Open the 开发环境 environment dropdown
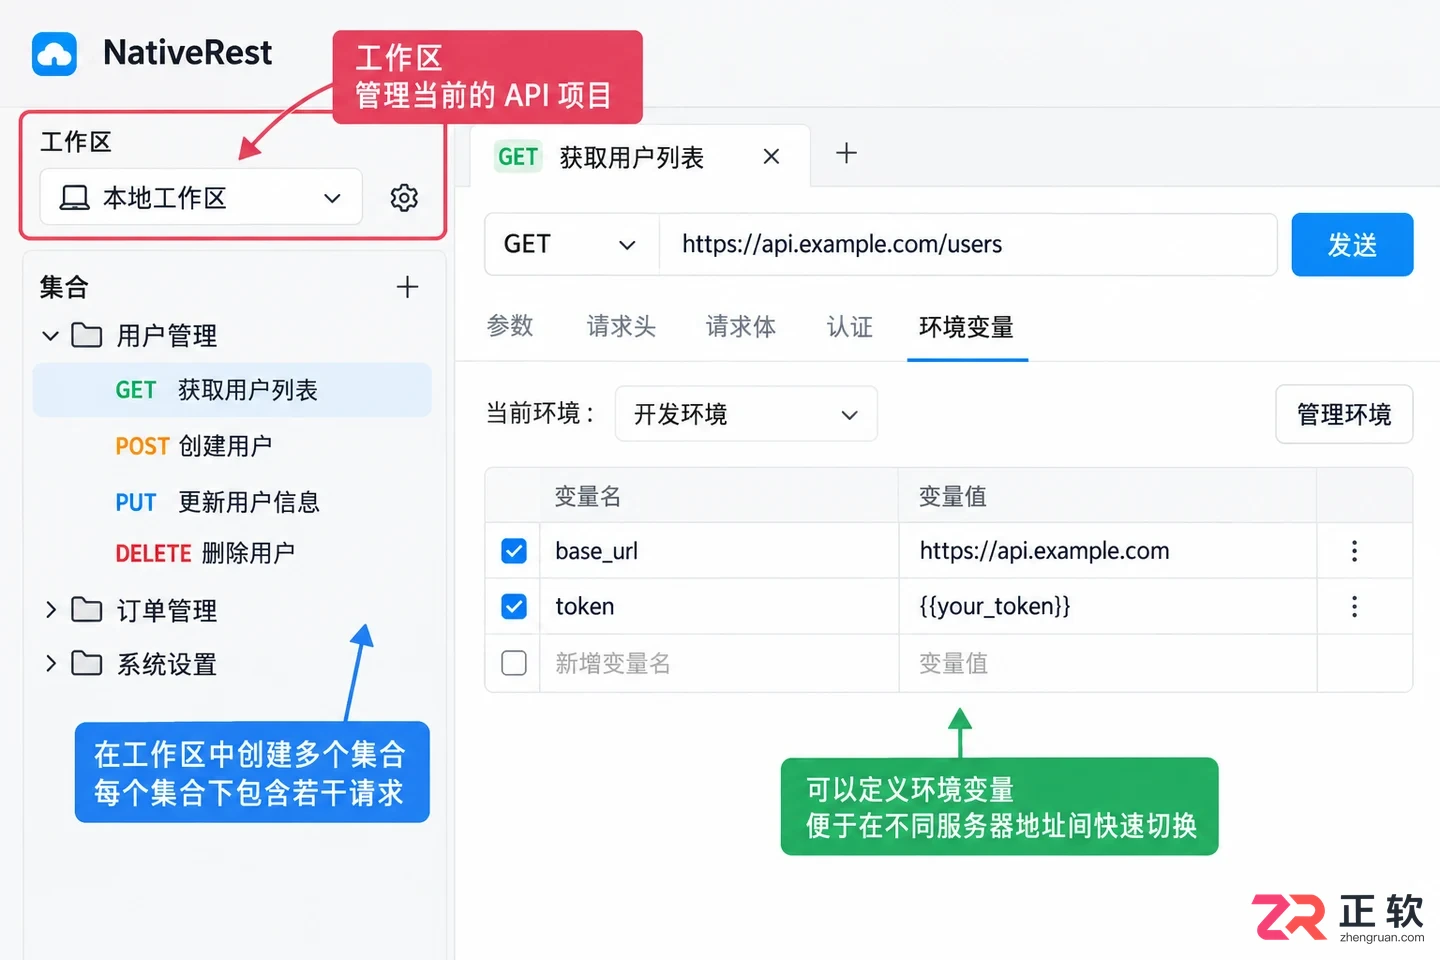 pyautogui.click(x=746, y=414)
